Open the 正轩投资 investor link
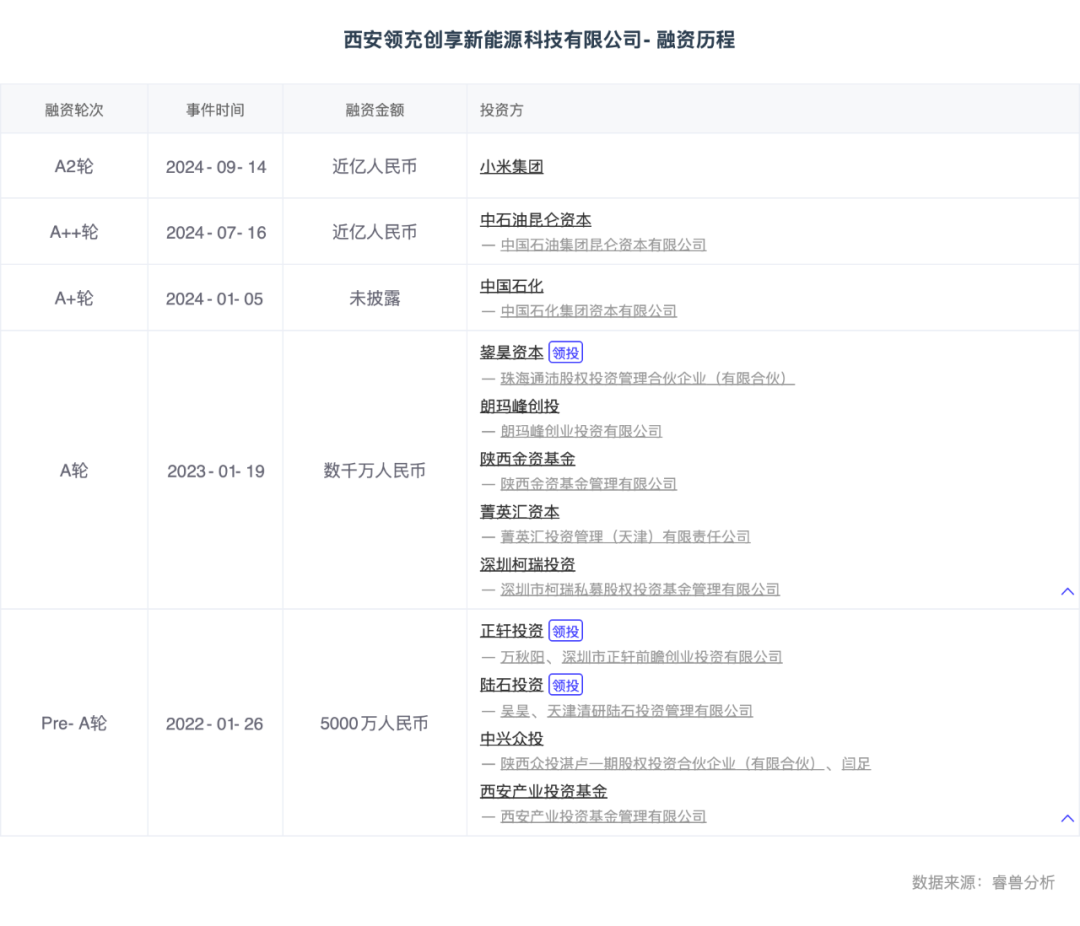The image size is (1080, 926). pyautogui.click(x=512, y=631)
